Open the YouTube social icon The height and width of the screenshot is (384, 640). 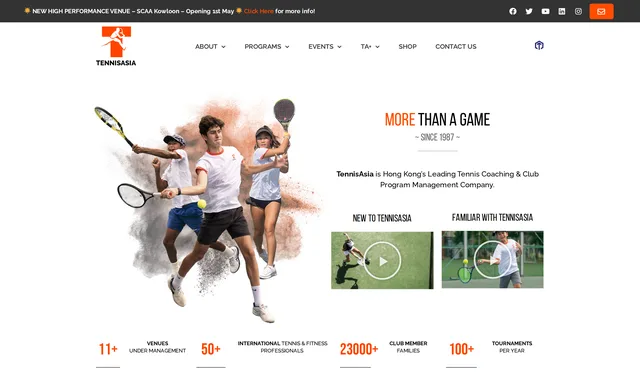tap(545, 11)
